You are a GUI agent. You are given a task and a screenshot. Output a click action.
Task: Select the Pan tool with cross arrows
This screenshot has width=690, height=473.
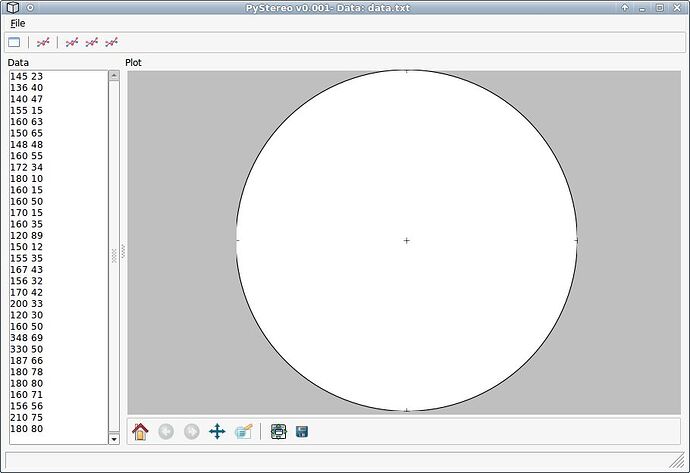217,432
